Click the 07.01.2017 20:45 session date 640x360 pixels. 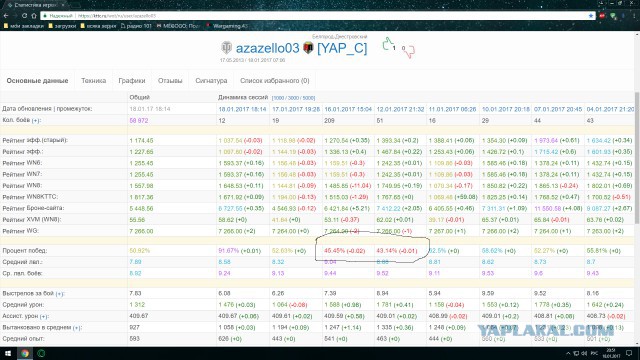[558, 109]
